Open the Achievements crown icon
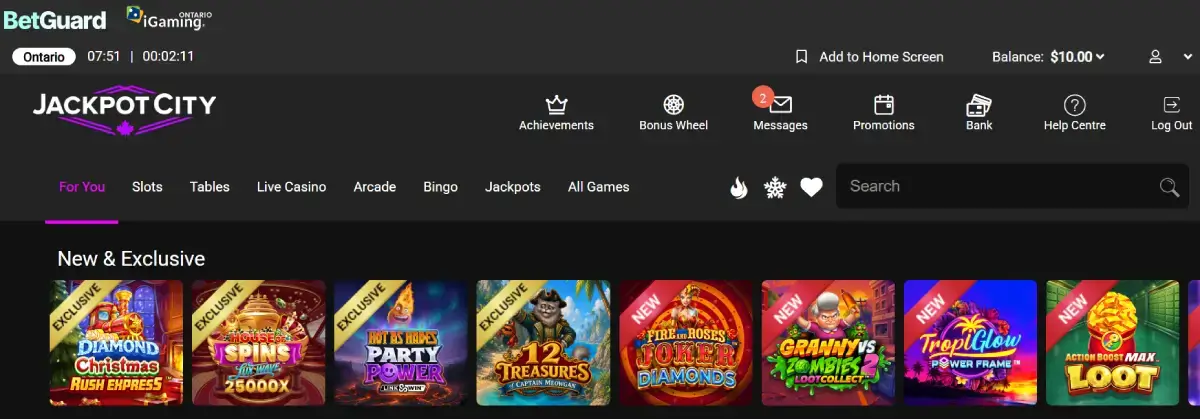Viewport: 1200px width, 419px height. click(x=556, y=104)
